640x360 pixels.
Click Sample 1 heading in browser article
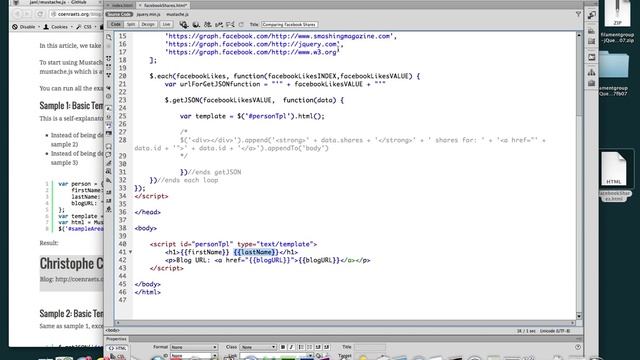(x=71, y=106)
